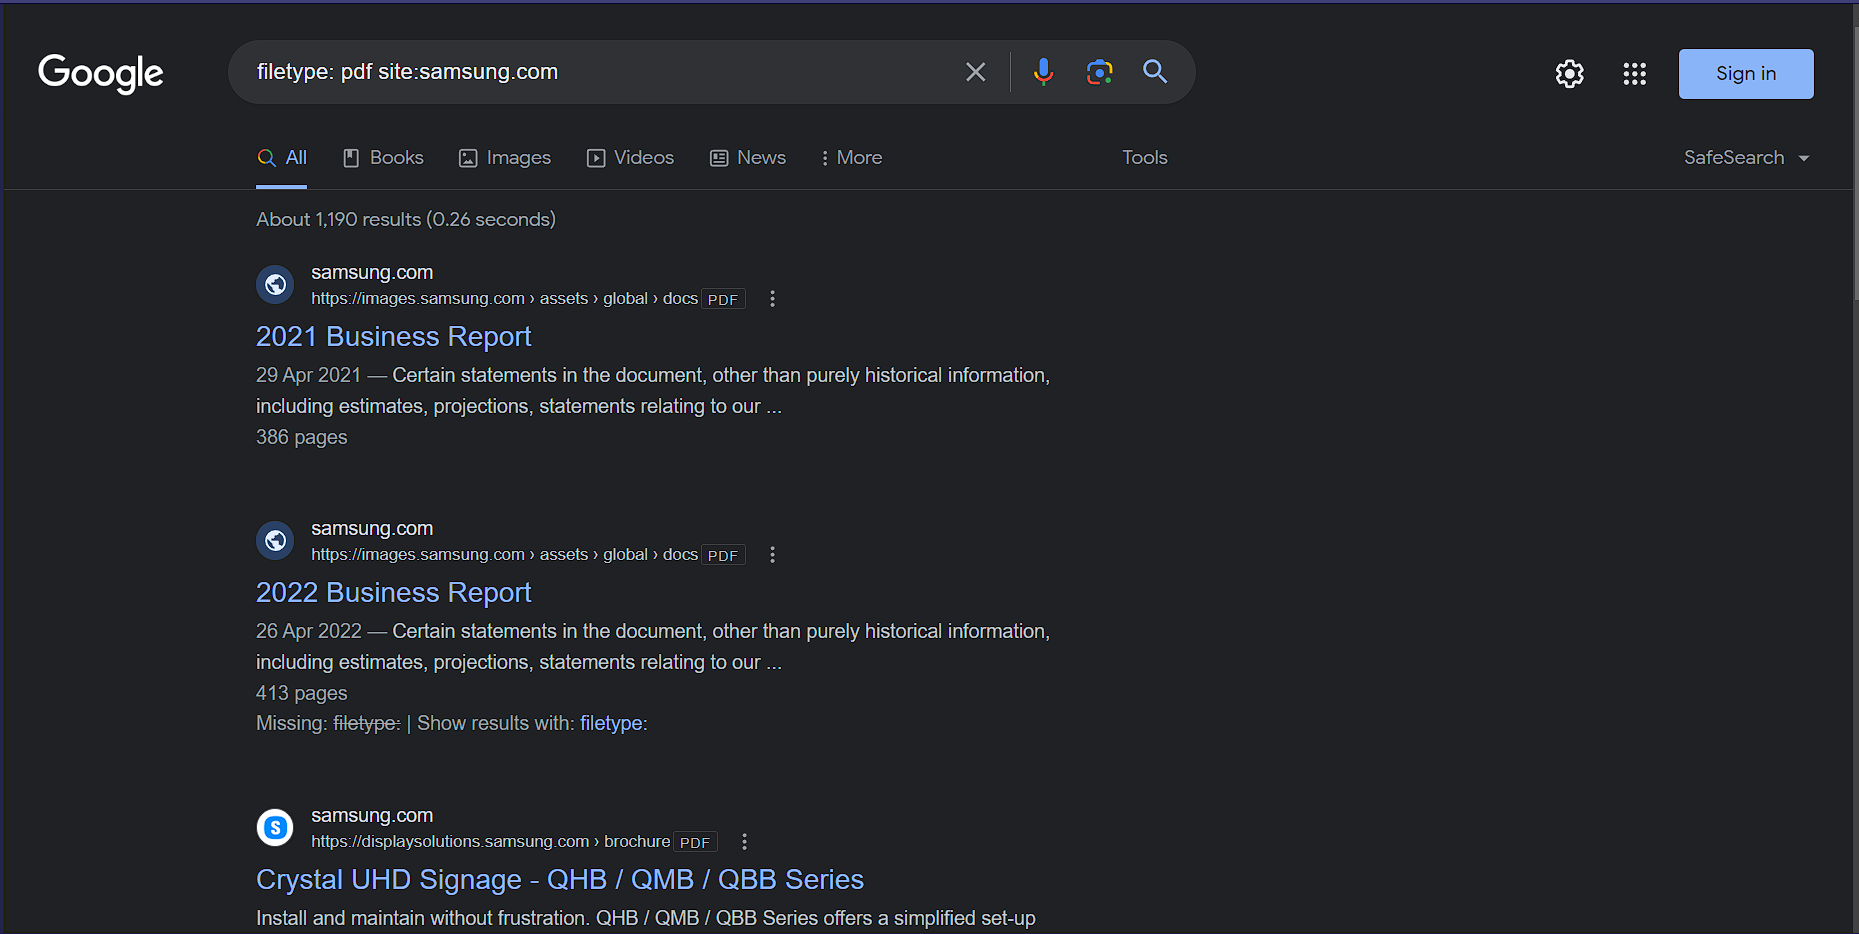The width and height of the screenshot is (1859, 934).
Task: Start voice search with microphone icon
Action: point(1043,72)
